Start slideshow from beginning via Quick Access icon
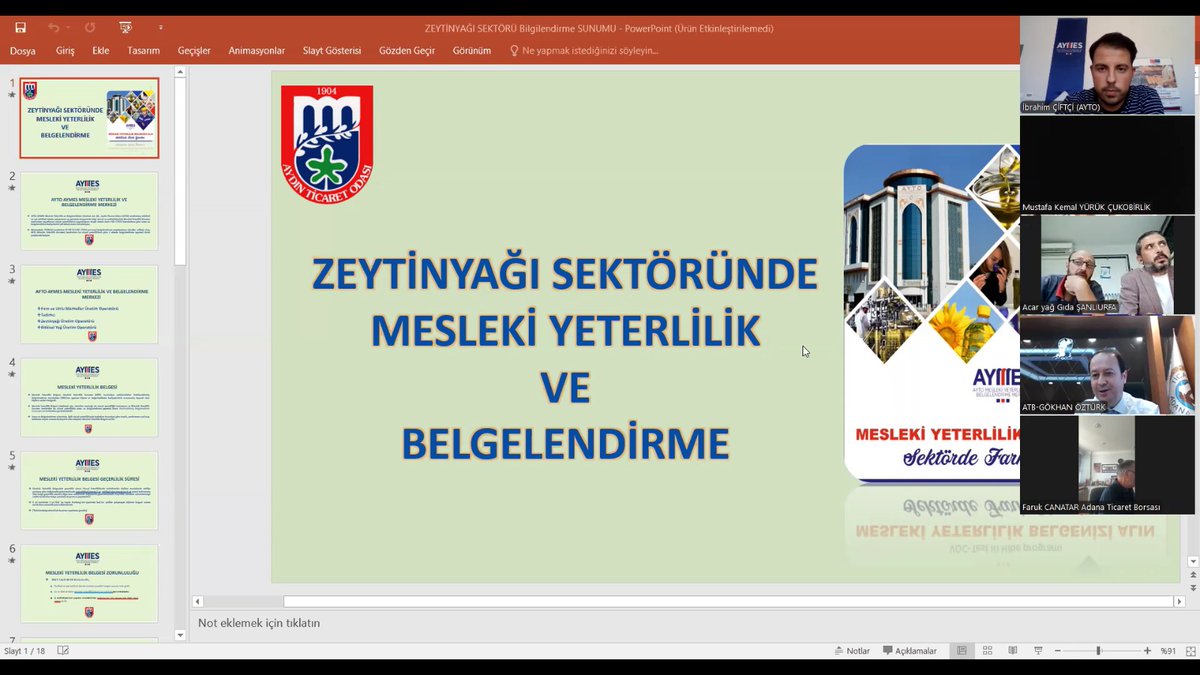 click(x=125, y=27)
